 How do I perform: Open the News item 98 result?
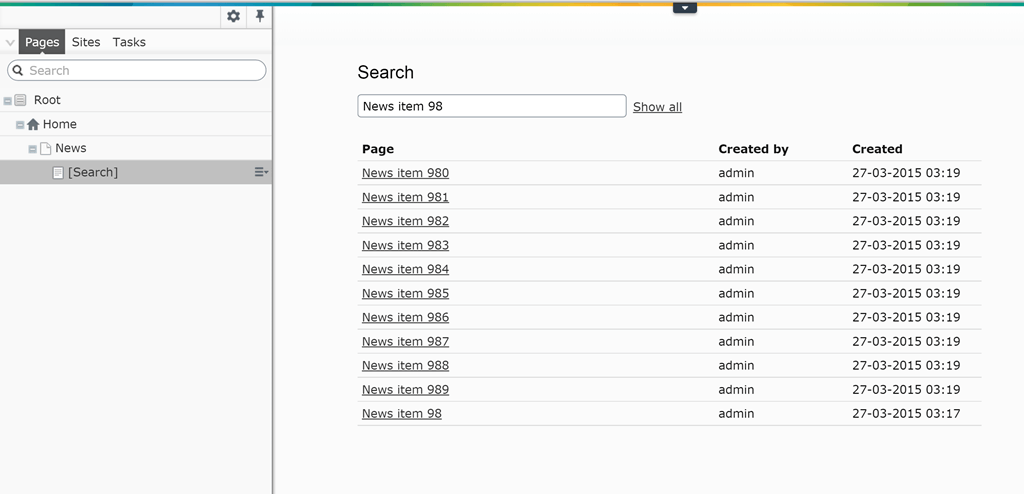402,414
